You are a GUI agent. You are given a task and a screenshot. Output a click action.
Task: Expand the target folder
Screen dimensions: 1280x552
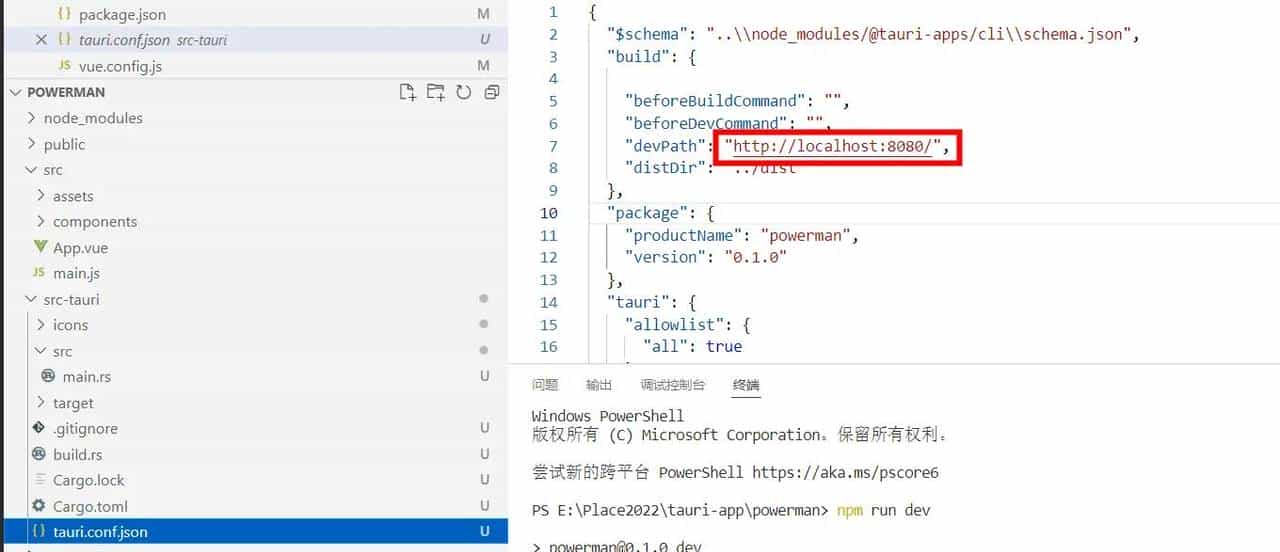click(x=41, y=403)
